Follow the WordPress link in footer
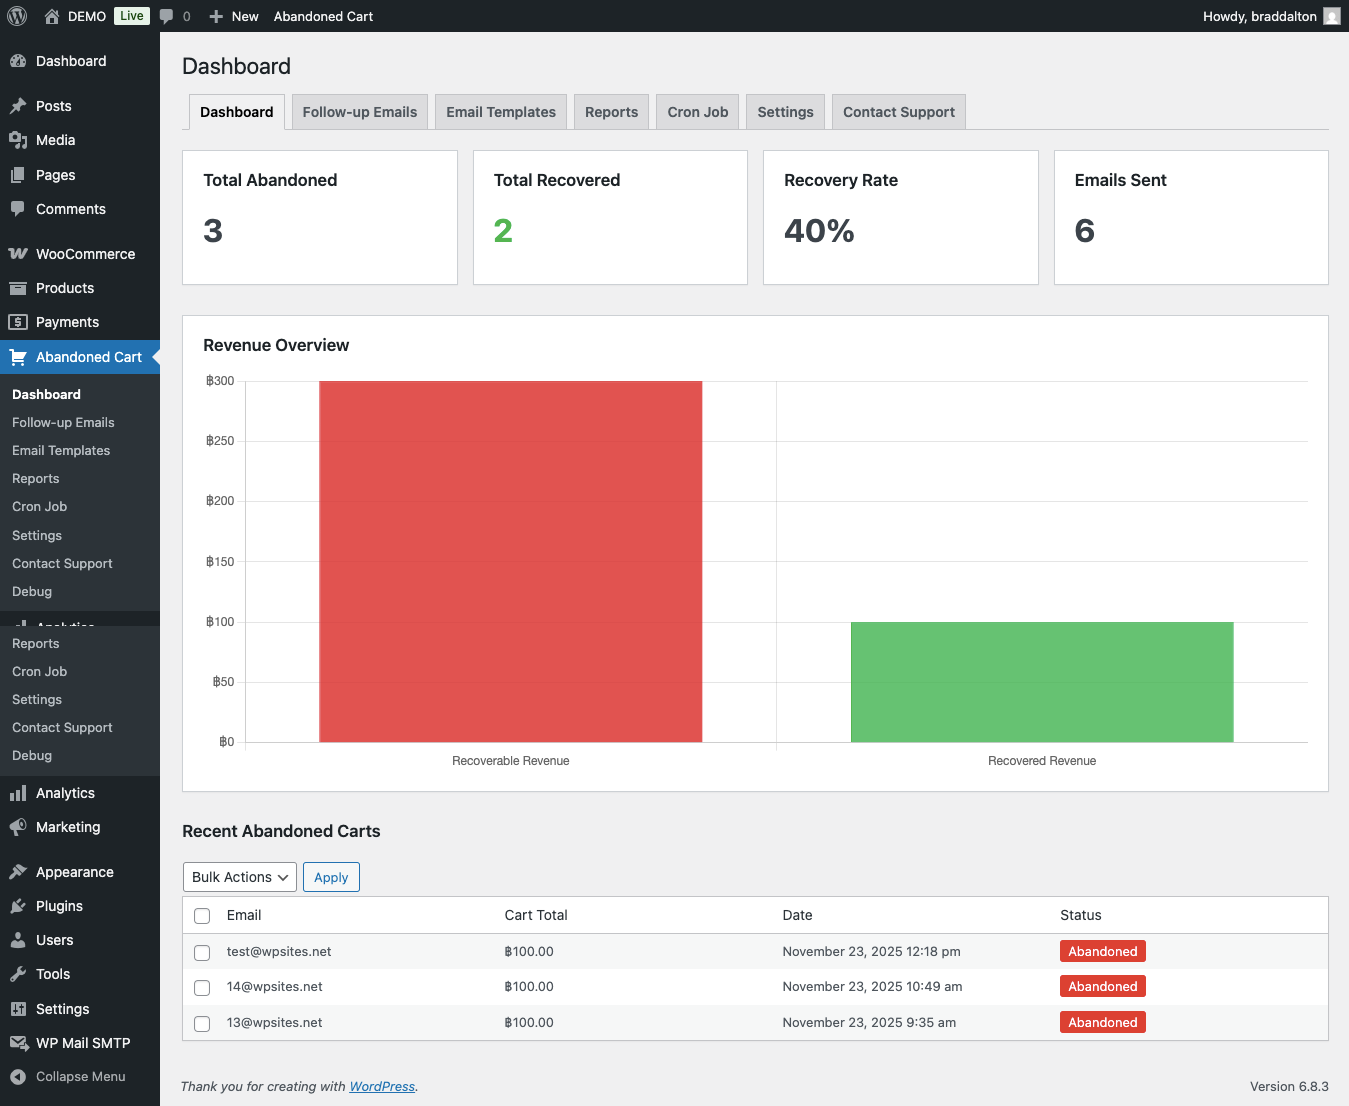 pyautogui.click(x=382, y=1087)
